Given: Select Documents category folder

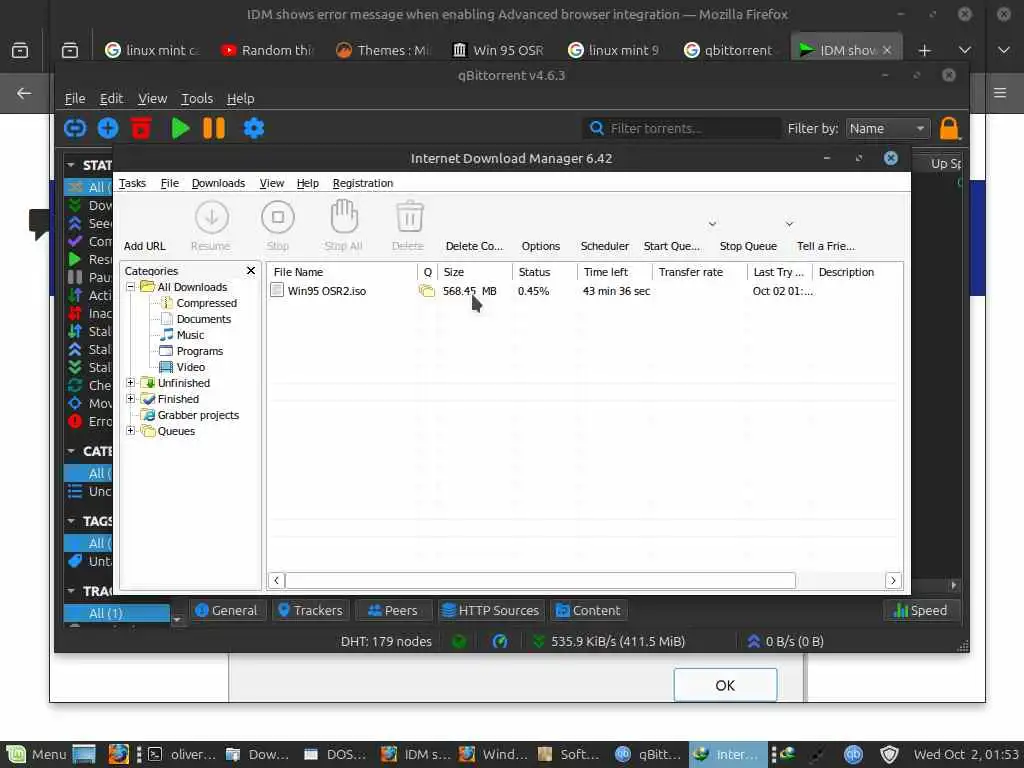Looking at the screenshot, I should pos(203,319).
